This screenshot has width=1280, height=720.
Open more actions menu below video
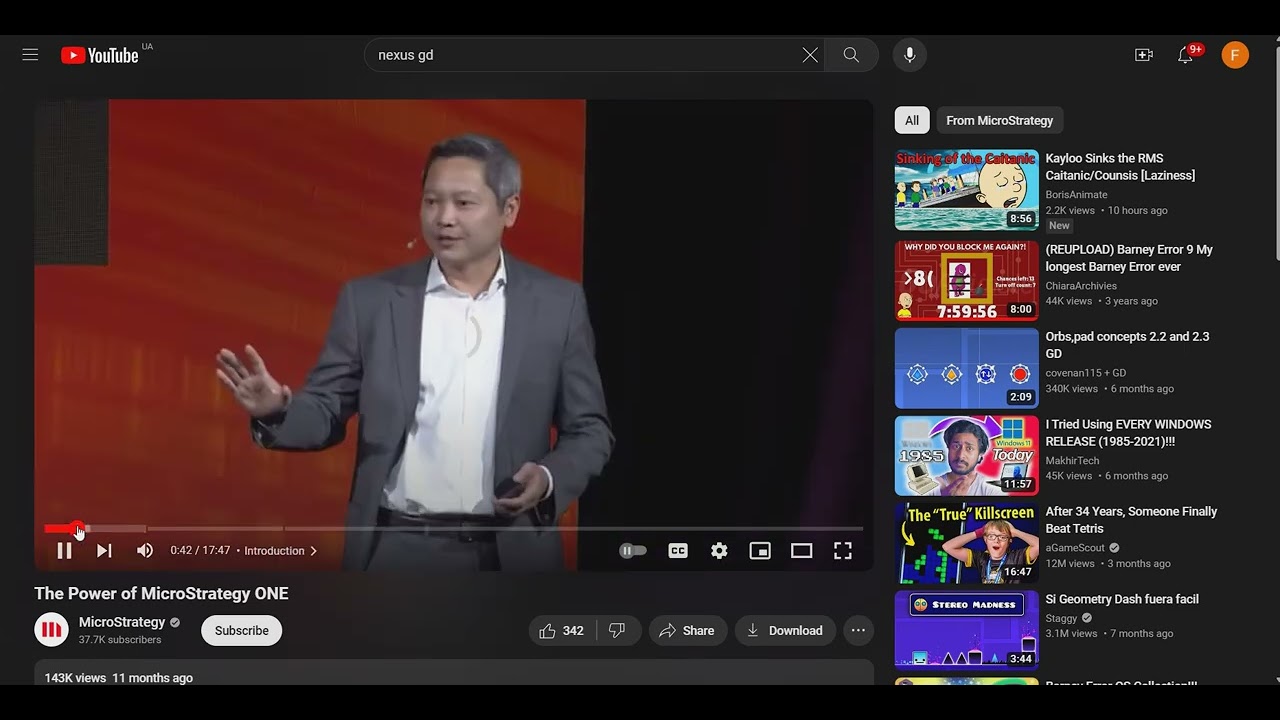(x=858, y=631)
